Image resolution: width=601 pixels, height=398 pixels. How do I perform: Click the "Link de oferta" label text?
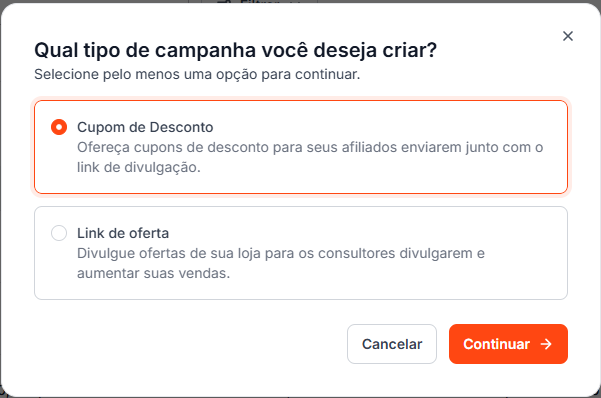[123, 233]
